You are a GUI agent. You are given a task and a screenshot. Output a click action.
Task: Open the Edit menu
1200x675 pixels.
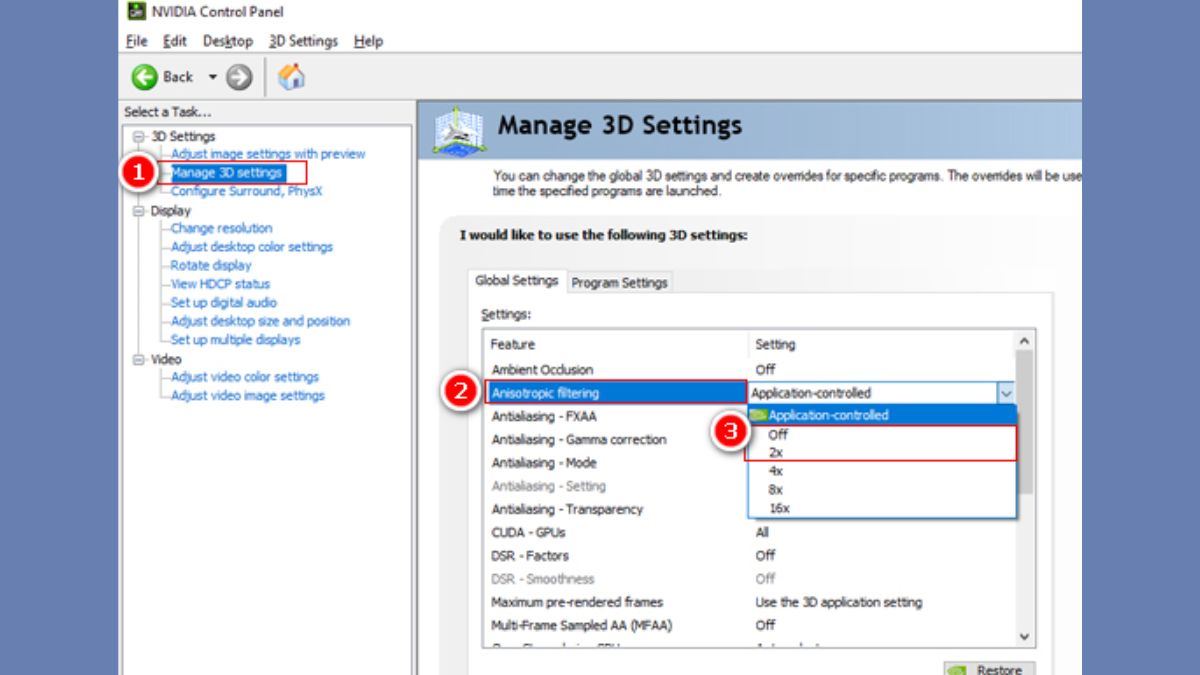(175, 41)
